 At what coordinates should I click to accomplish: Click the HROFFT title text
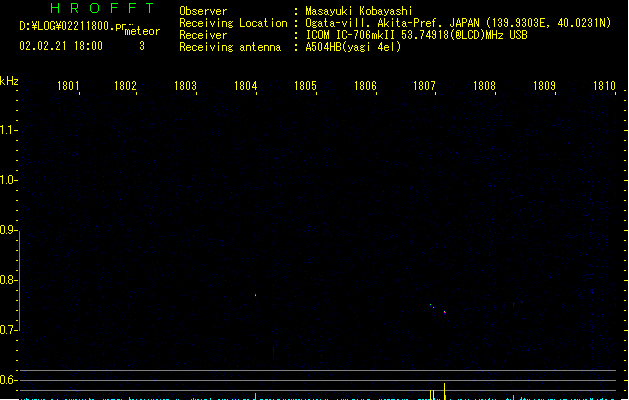point(102,8)
